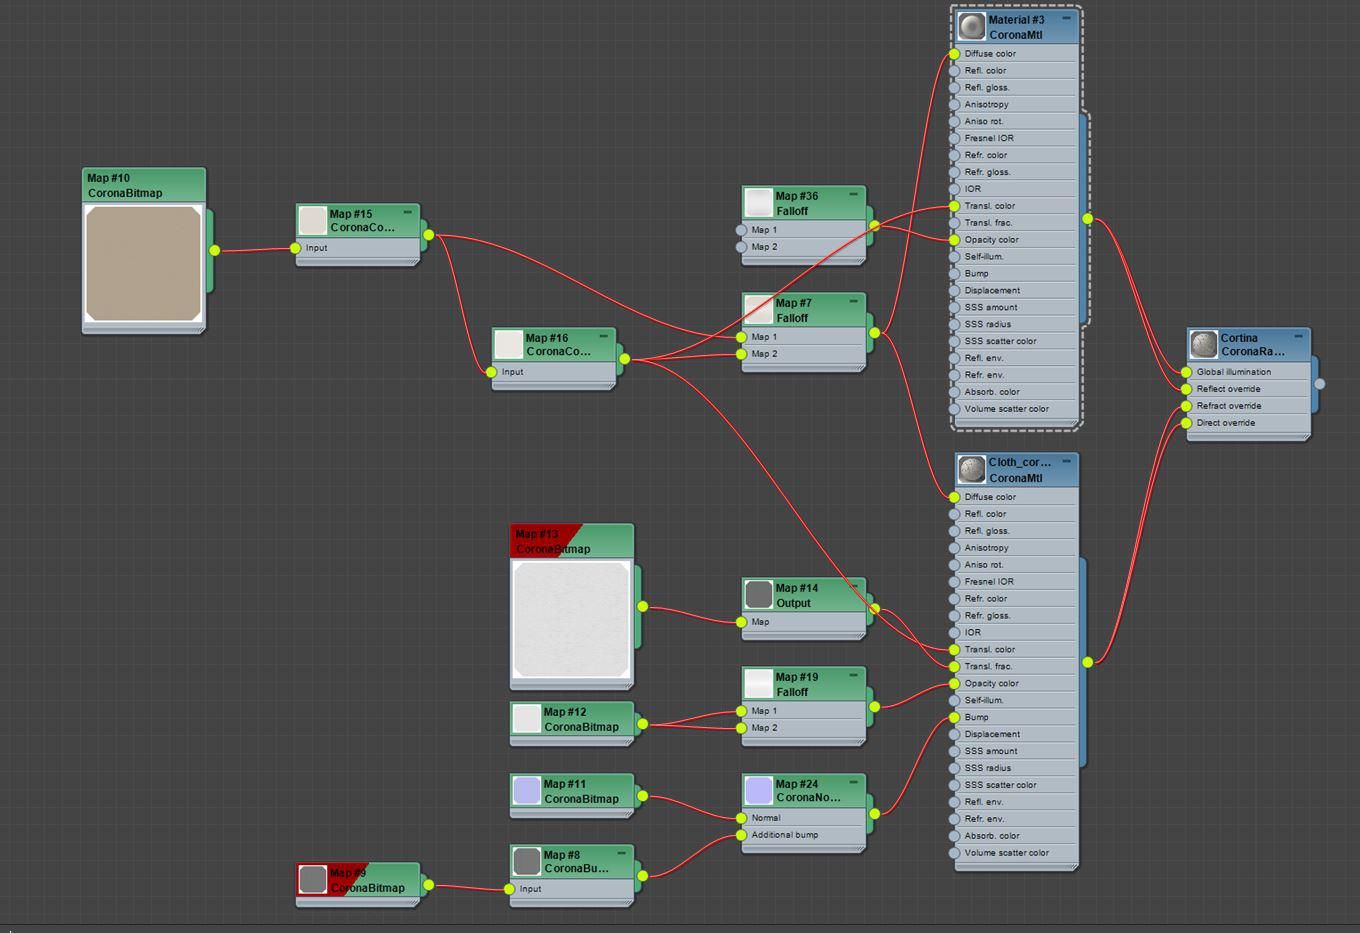Viewport: 1360px width, 933px height.
Task: Open the large Map #10 bitmap thumbnail
Action: (143, 264)
